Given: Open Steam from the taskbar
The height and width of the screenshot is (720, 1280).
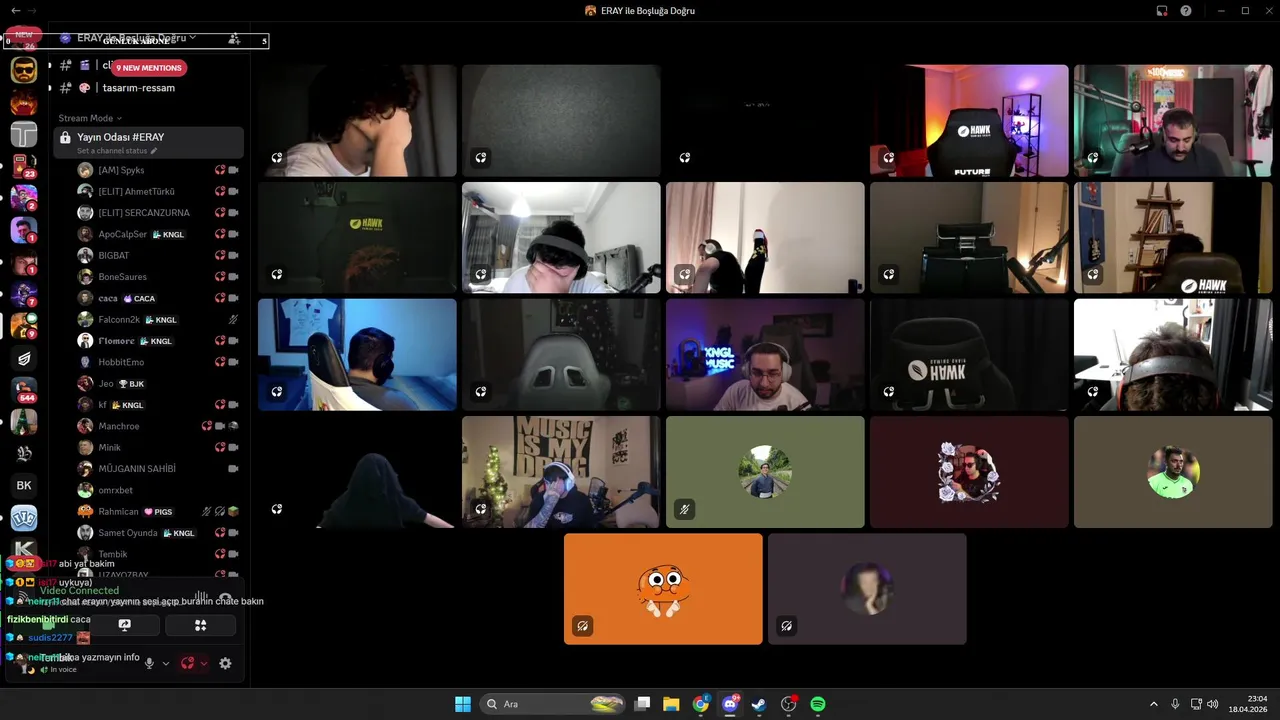Looking at the screenshot, I should point(759,704).
